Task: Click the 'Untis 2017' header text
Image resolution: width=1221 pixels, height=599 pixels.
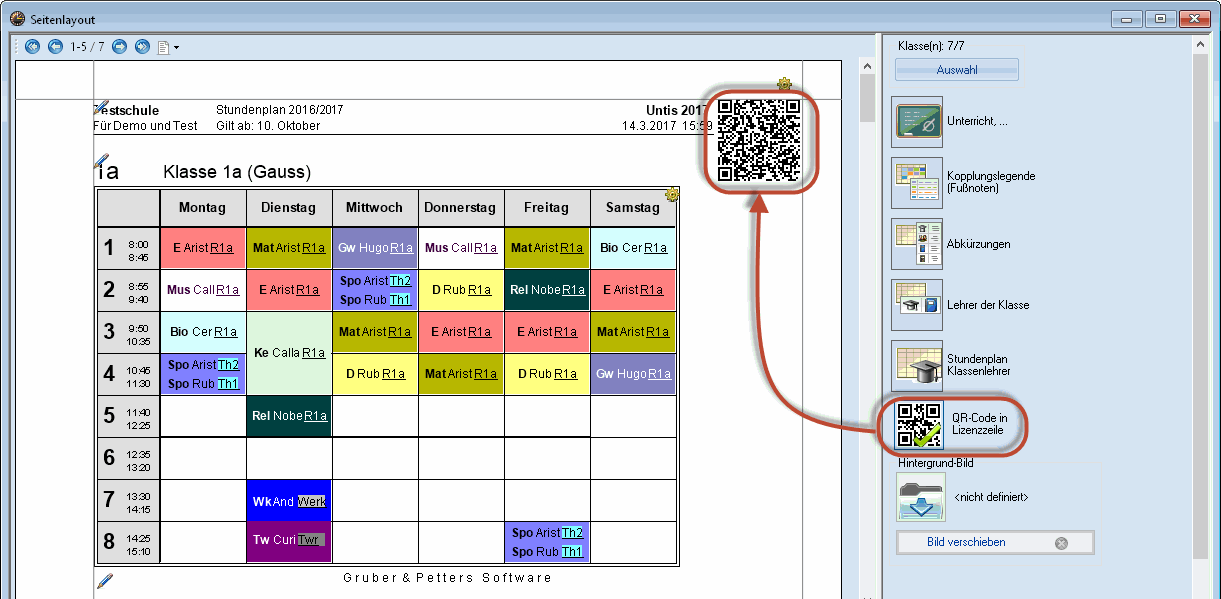Action: coord(677,111)
